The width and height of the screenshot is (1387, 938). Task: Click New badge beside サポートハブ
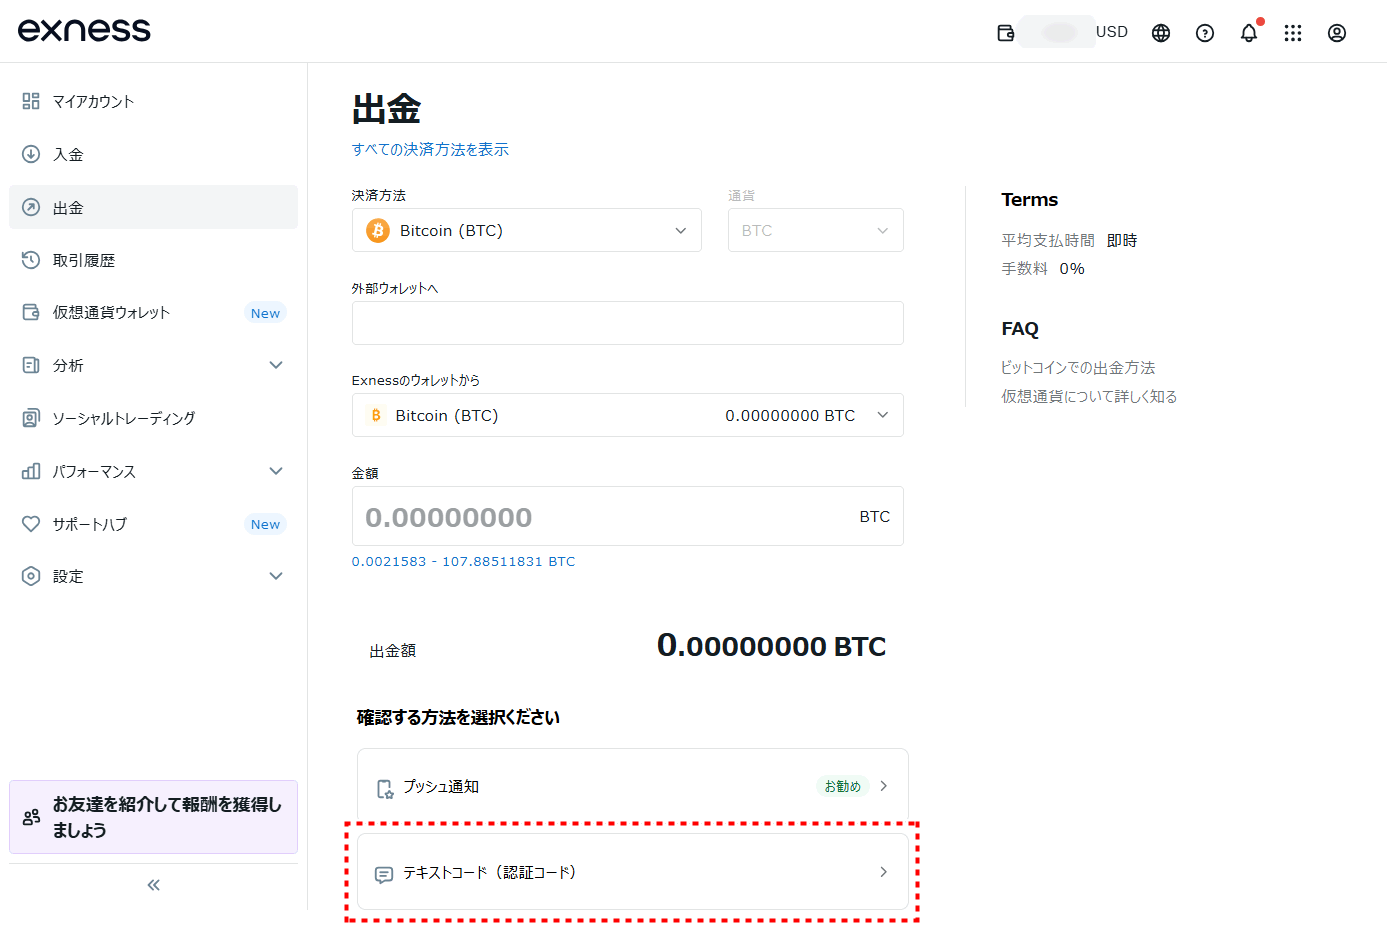pos(265,524)
